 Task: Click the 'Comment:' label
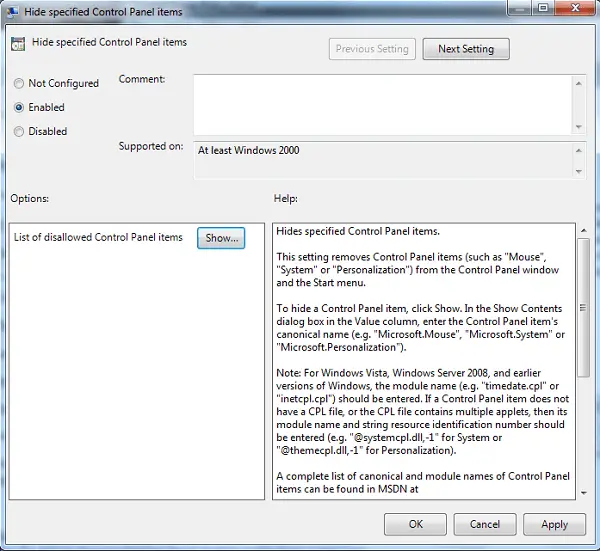click(x=142, y=79)
